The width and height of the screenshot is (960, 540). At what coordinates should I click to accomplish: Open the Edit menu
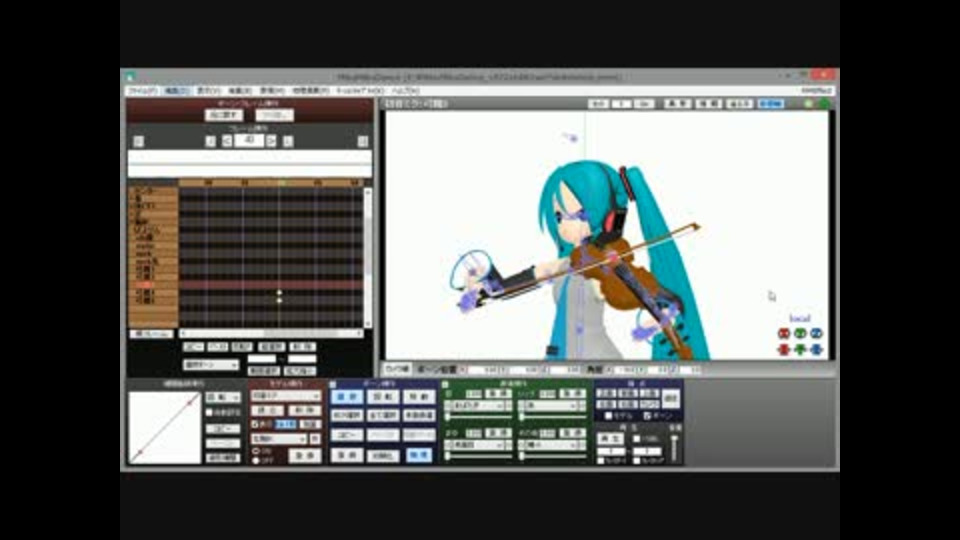tap(178, 91)
